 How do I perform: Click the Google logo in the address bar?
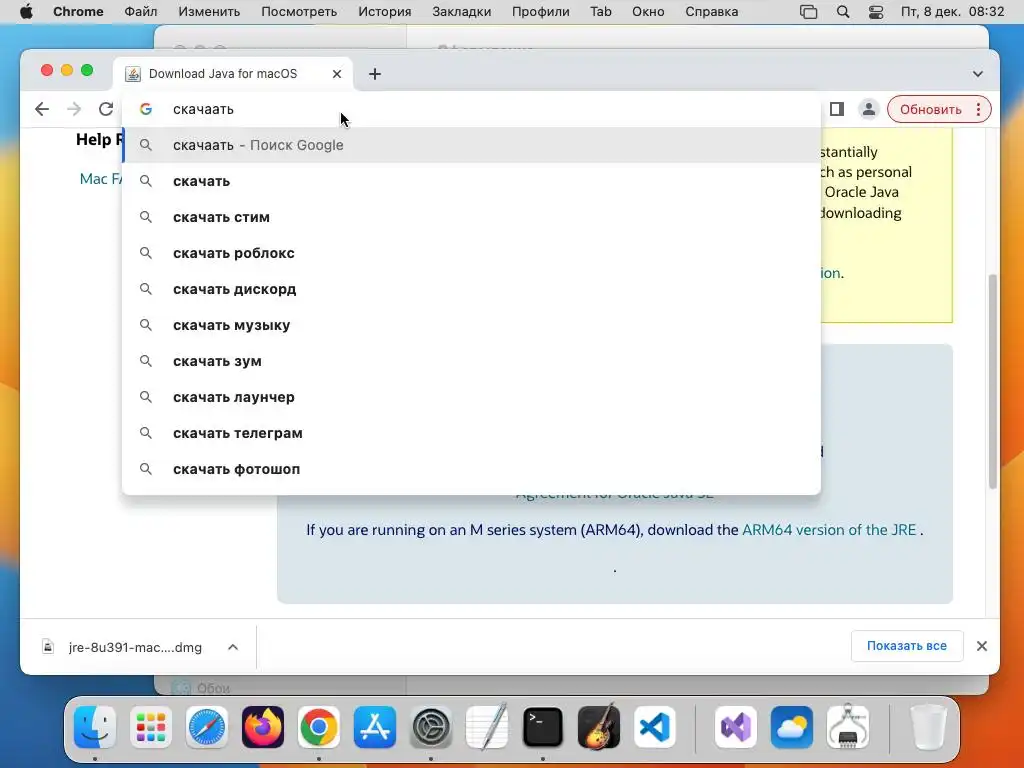click(146, 109)
